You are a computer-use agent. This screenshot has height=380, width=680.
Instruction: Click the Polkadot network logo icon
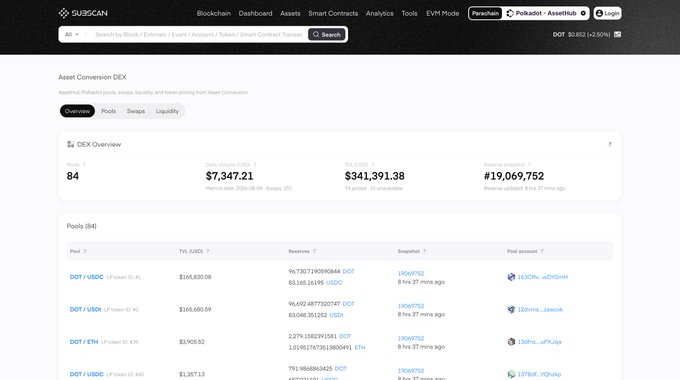(510, 13)
